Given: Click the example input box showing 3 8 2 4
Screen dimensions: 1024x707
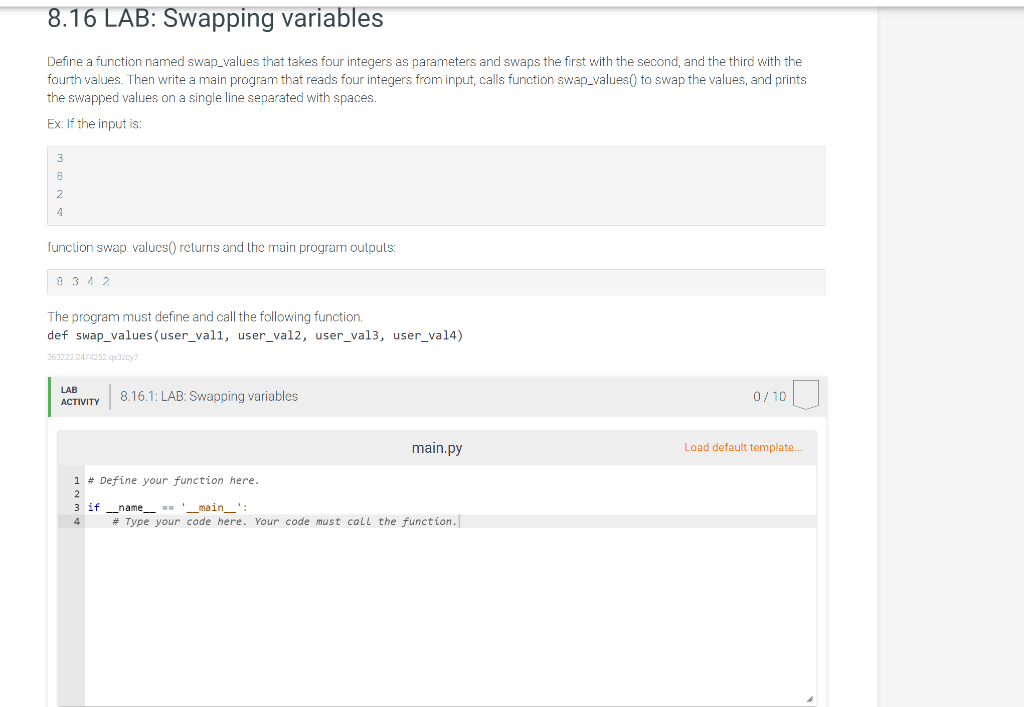Looking at the screenshot, I should pyautogui.click(x=435, y=185).
